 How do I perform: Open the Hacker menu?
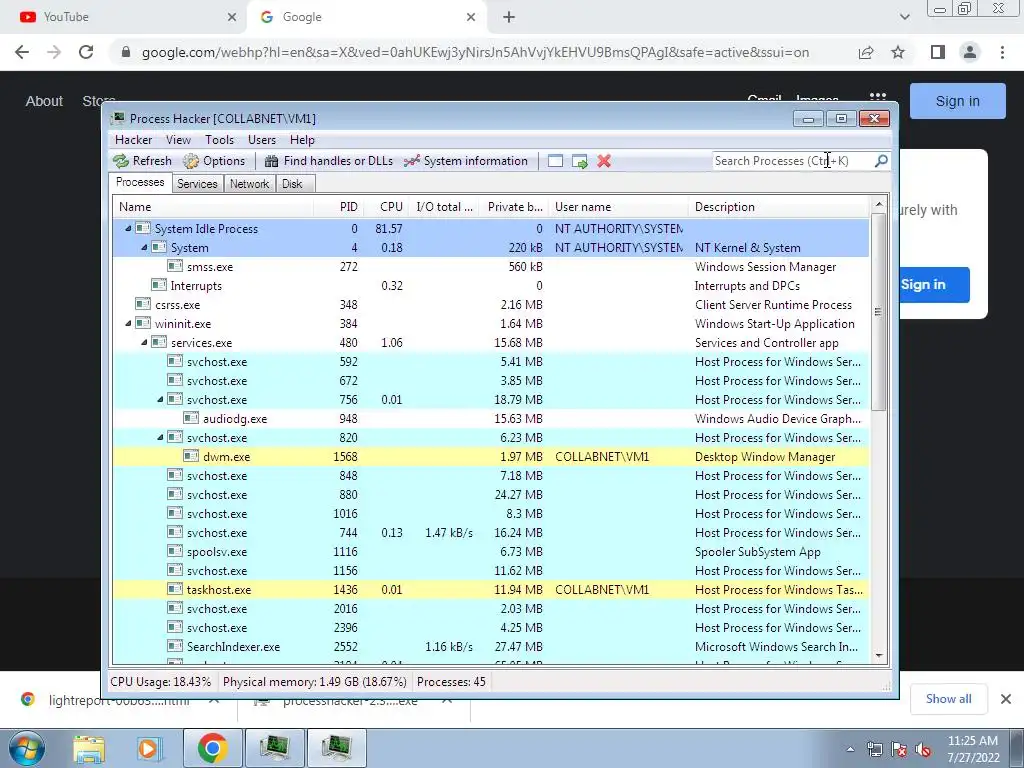point(133,140)
